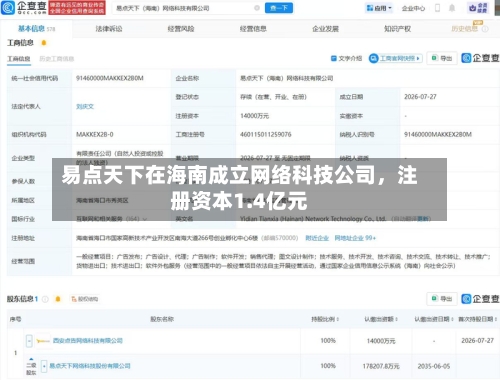Open 同地址企业 99+ link

point(355,238)
